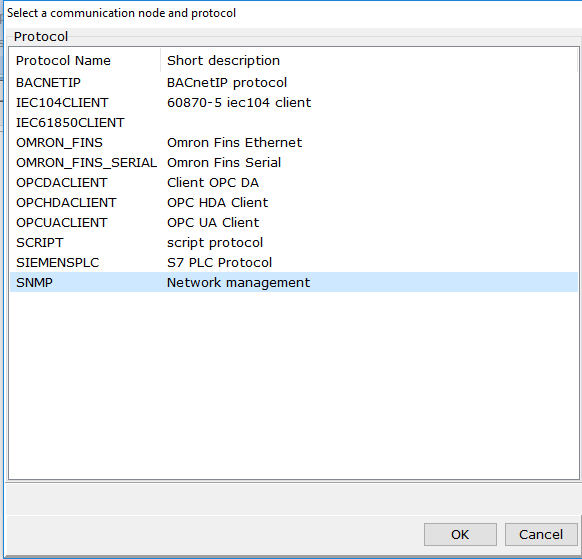Select the OPCDACLIENT protocol row

pos(294,183)
